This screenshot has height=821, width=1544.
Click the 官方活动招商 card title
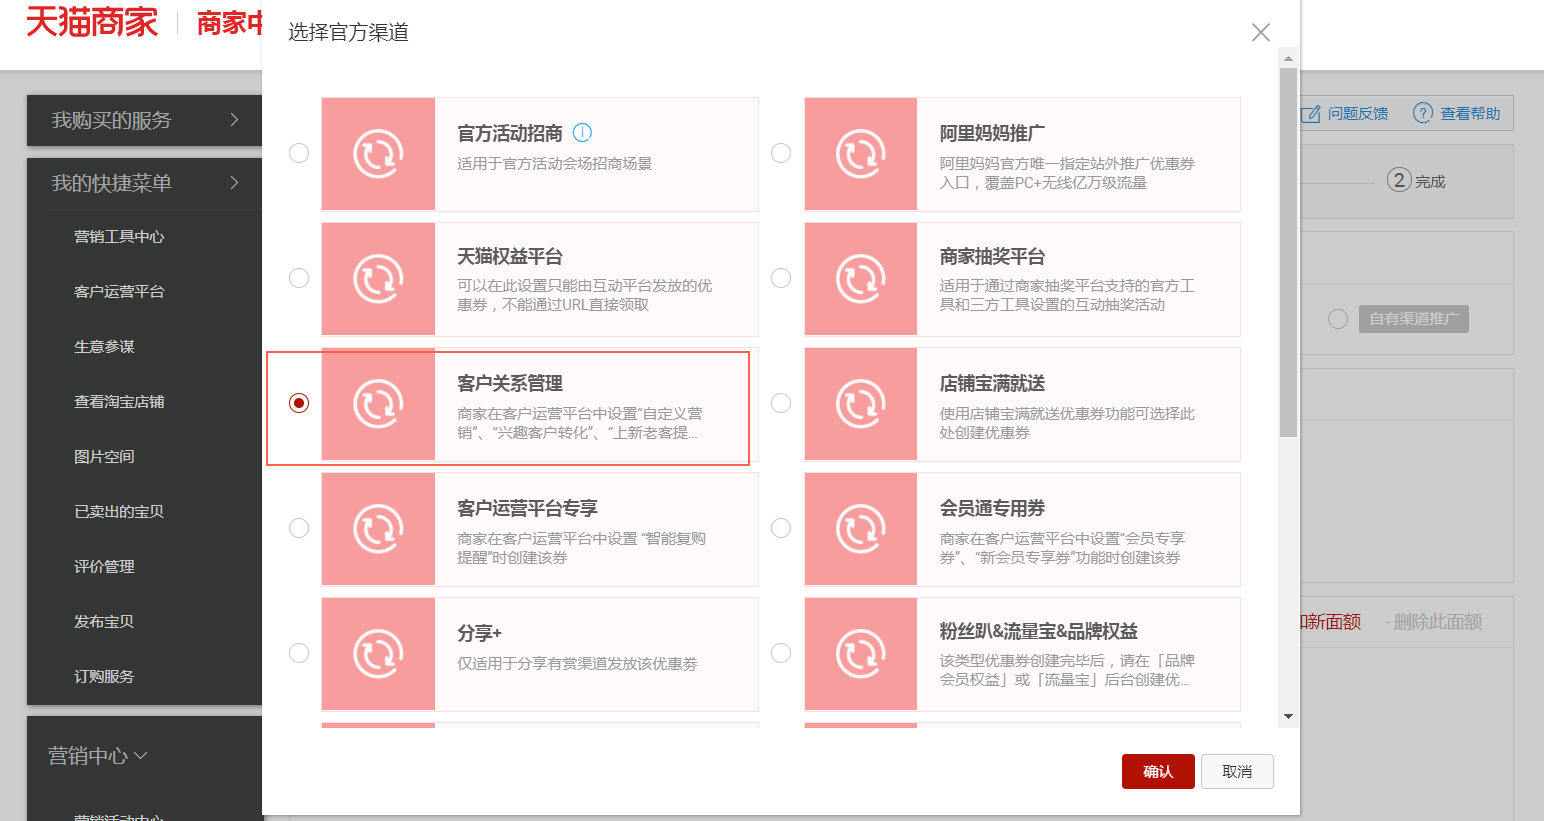click(x=510, y=133)
